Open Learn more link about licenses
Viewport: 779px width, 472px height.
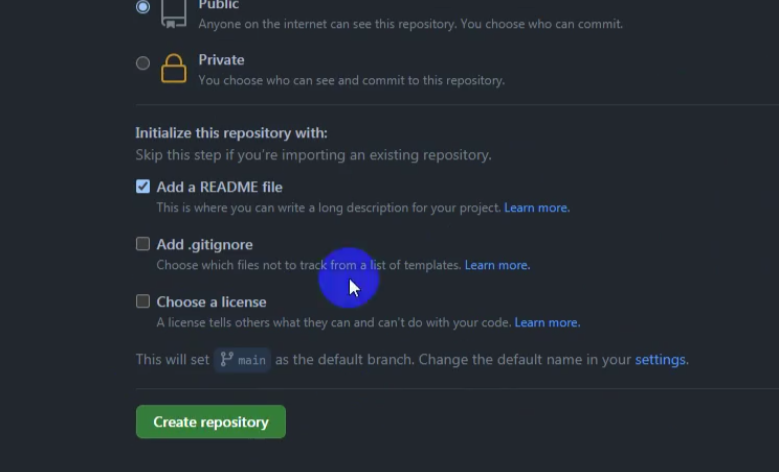547,322
